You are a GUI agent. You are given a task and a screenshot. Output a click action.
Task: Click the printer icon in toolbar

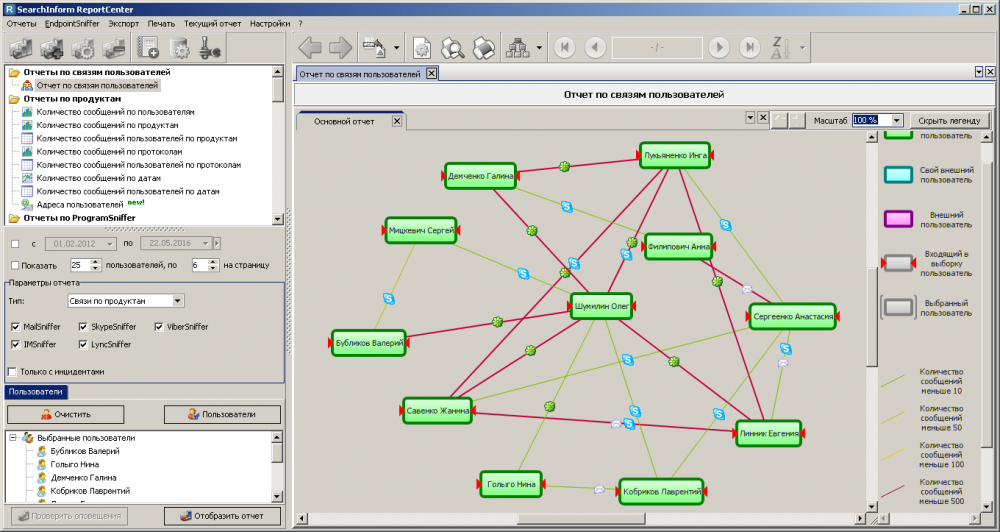pyautogui.click(x=483, y=48)
